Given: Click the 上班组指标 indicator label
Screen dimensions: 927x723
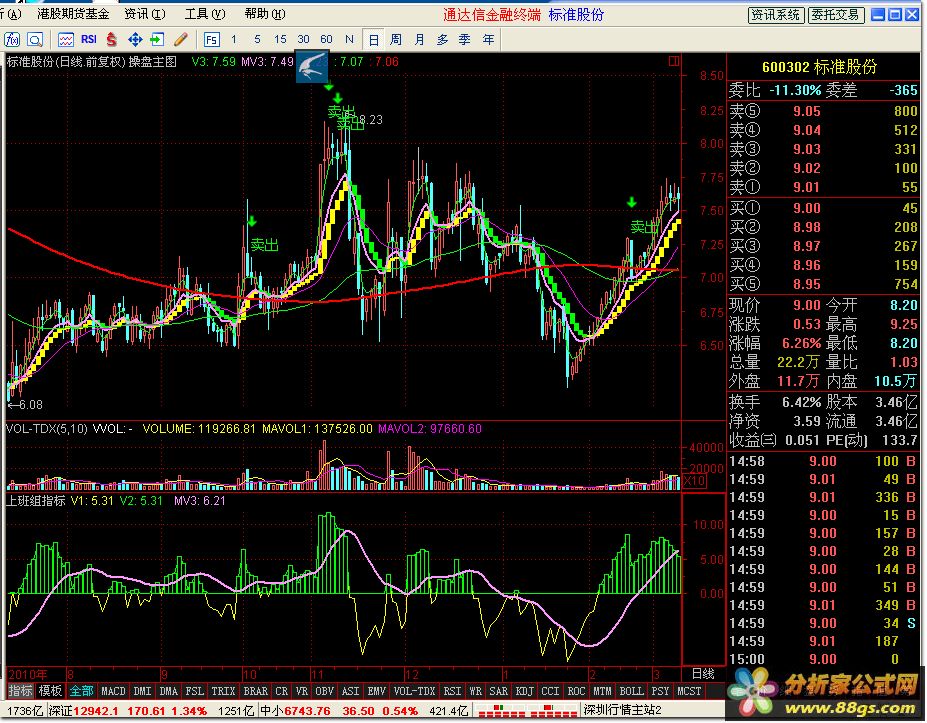Looking at the screenshot, I should click(x=35, y=501).
